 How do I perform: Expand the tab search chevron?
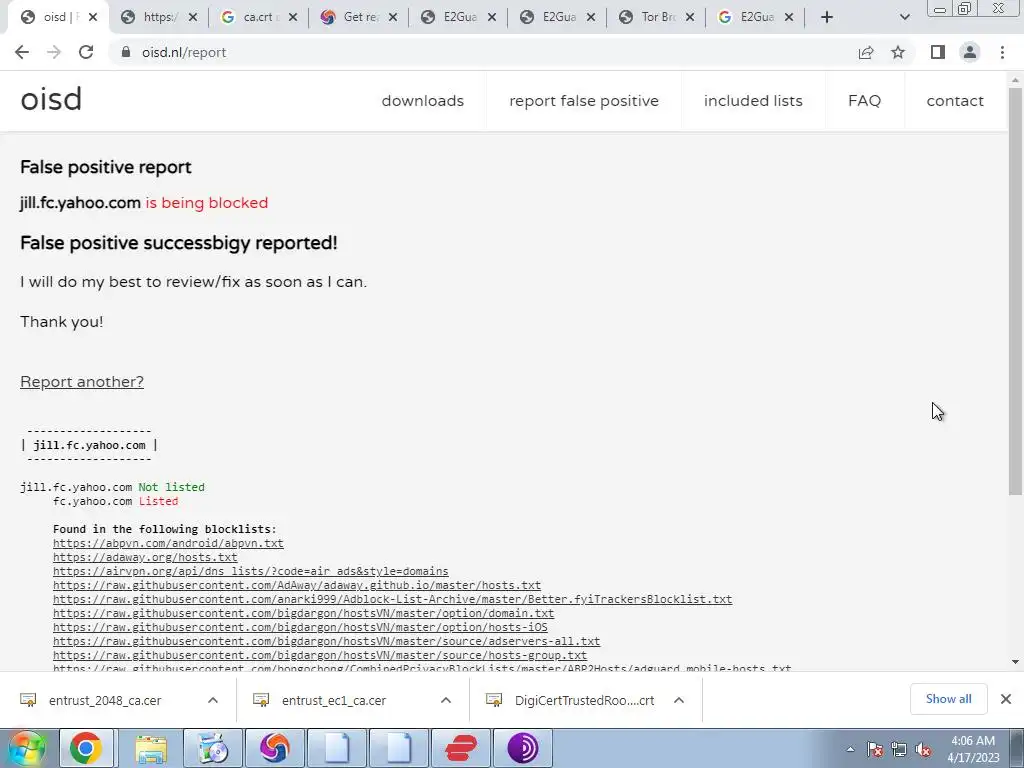pyautogui.click(x=904, y=17)
